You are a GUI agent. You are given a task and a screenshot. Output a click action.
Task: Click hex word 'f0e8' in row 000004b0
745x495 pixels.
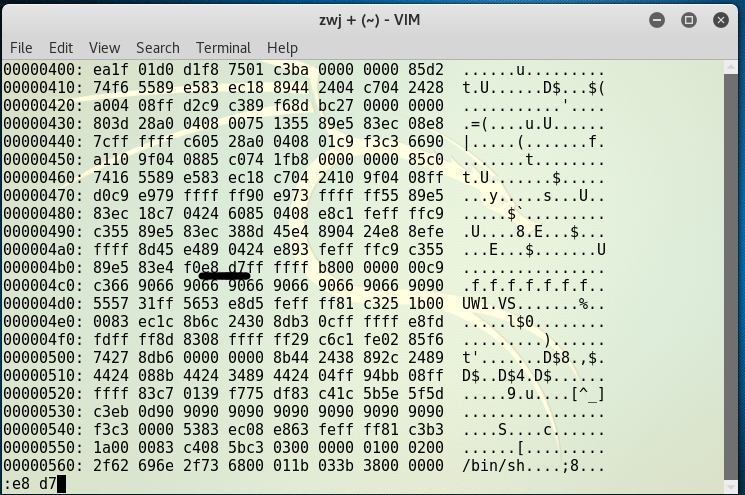pyautogui.click(x=201, y=267)
